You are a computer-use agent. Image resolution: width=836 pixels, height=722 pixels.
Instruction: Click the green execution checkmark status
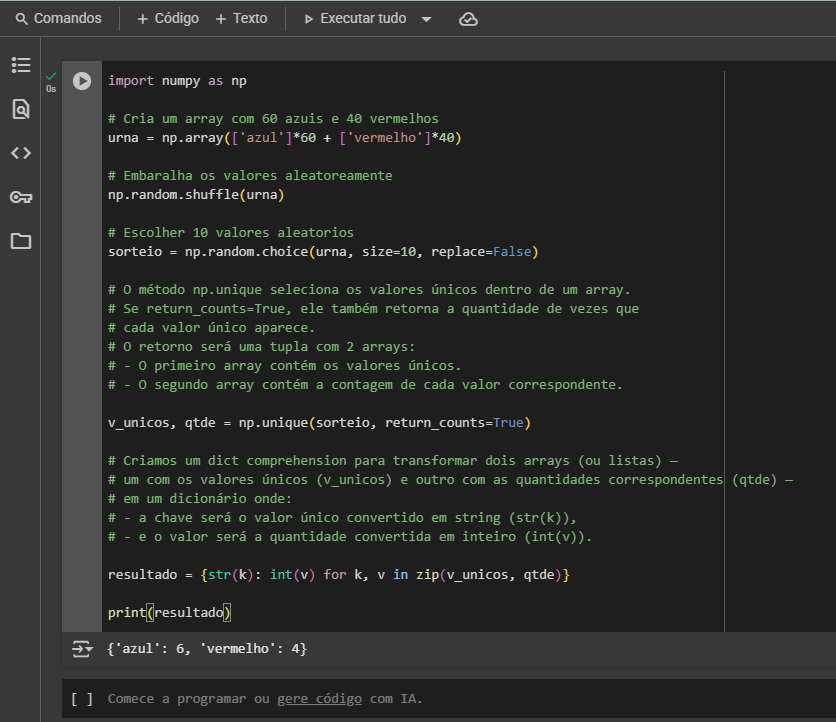coord(51,77)
